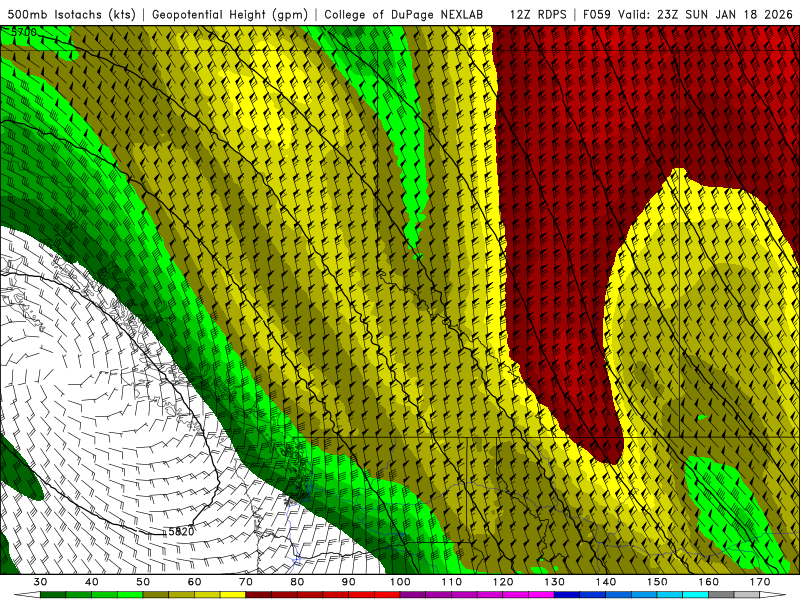Click the "Valid: 23Z SUN JAN 18 2026" text
This screenshot has width=800, height=600.
706,15
